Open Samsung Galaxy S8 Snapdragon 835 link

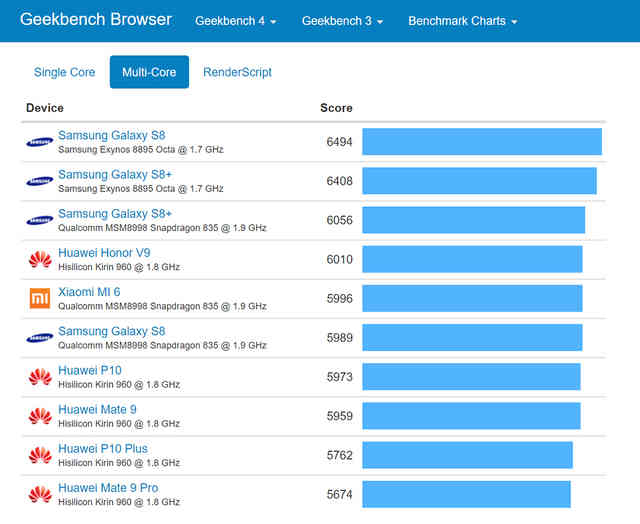pyautogui.click(x=111, y=331)
